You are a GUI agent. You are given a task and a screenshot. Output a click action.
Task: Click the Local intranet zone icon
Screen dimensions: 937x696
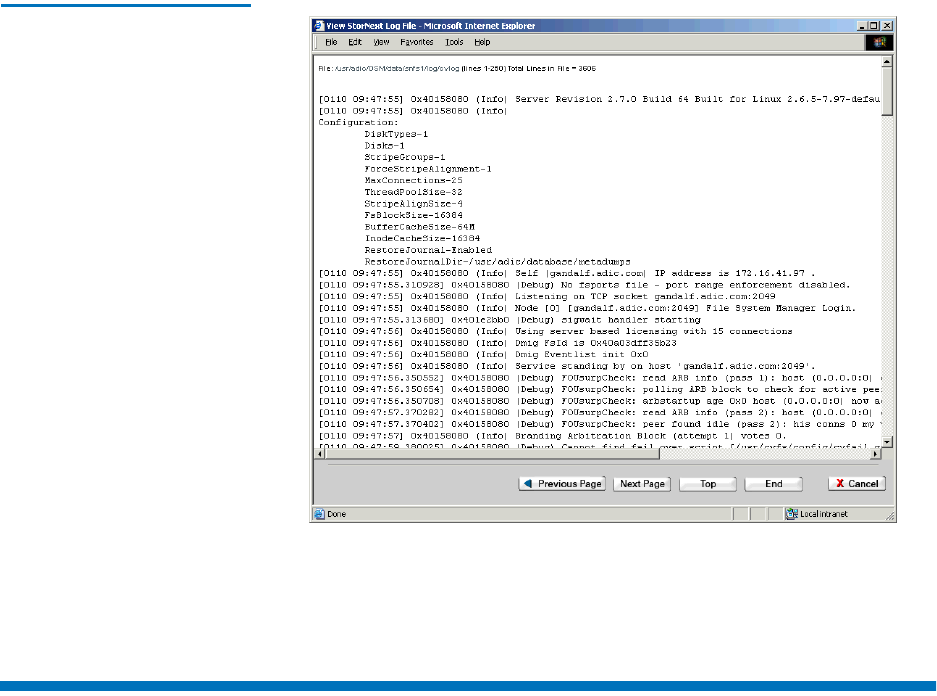tap(792, 514)
